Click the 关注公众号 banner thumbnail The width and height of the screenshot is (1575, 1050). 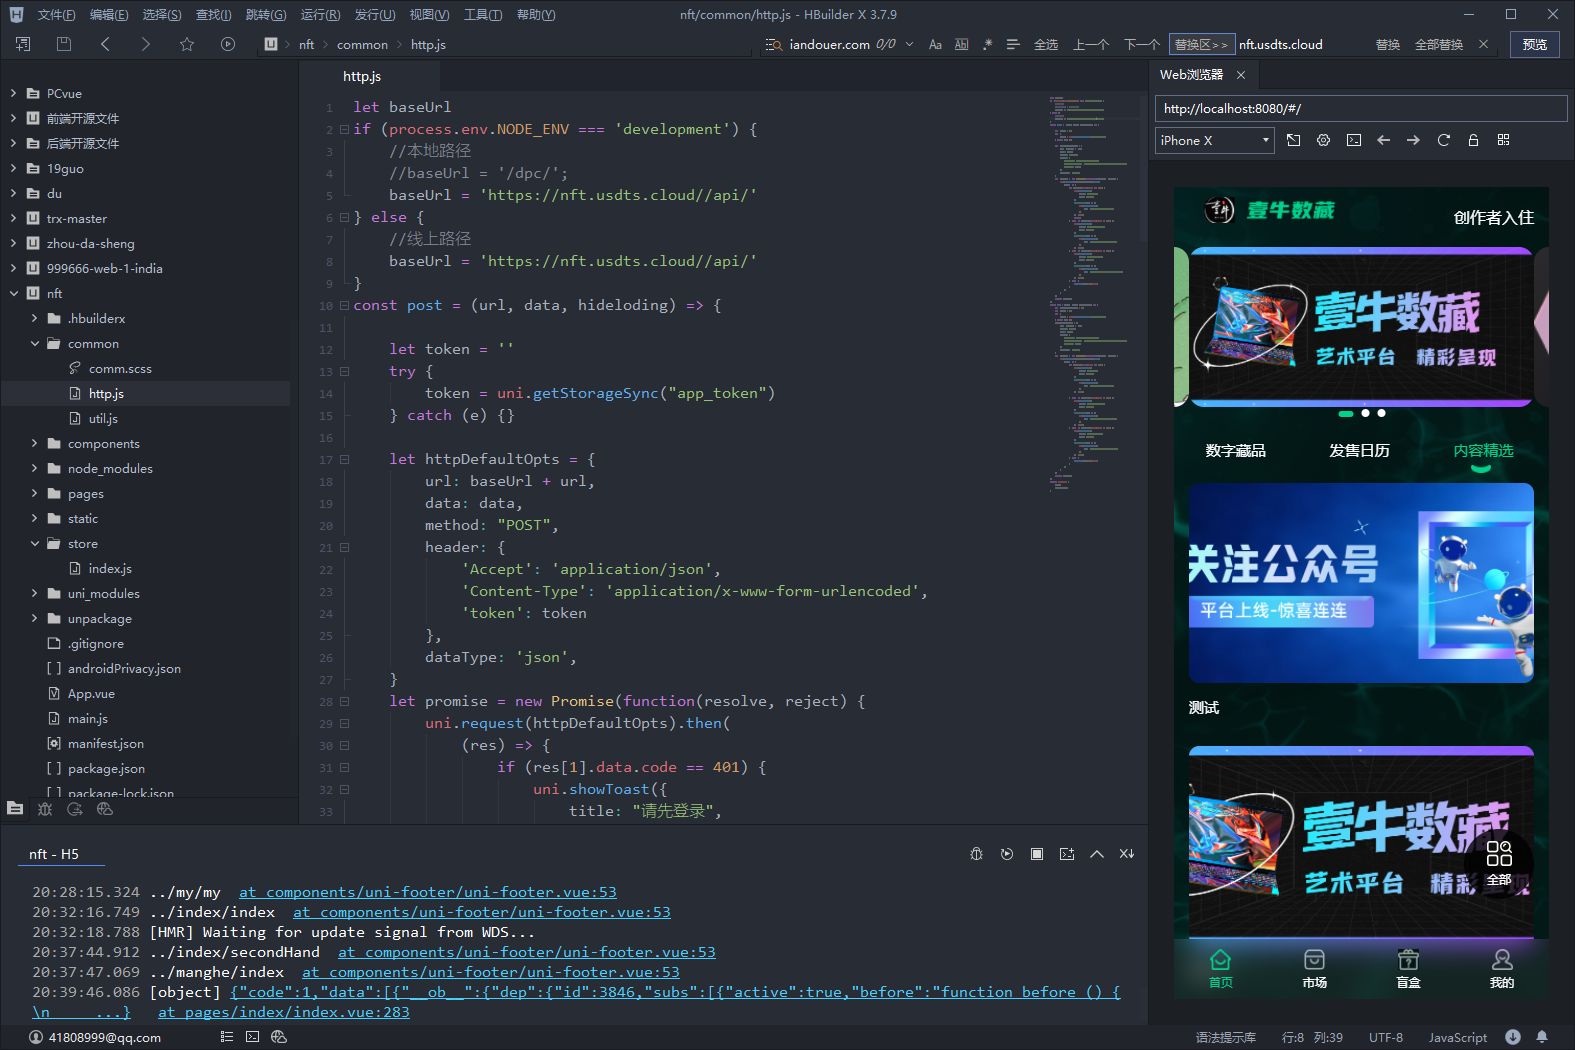[x=1361, y=583]
